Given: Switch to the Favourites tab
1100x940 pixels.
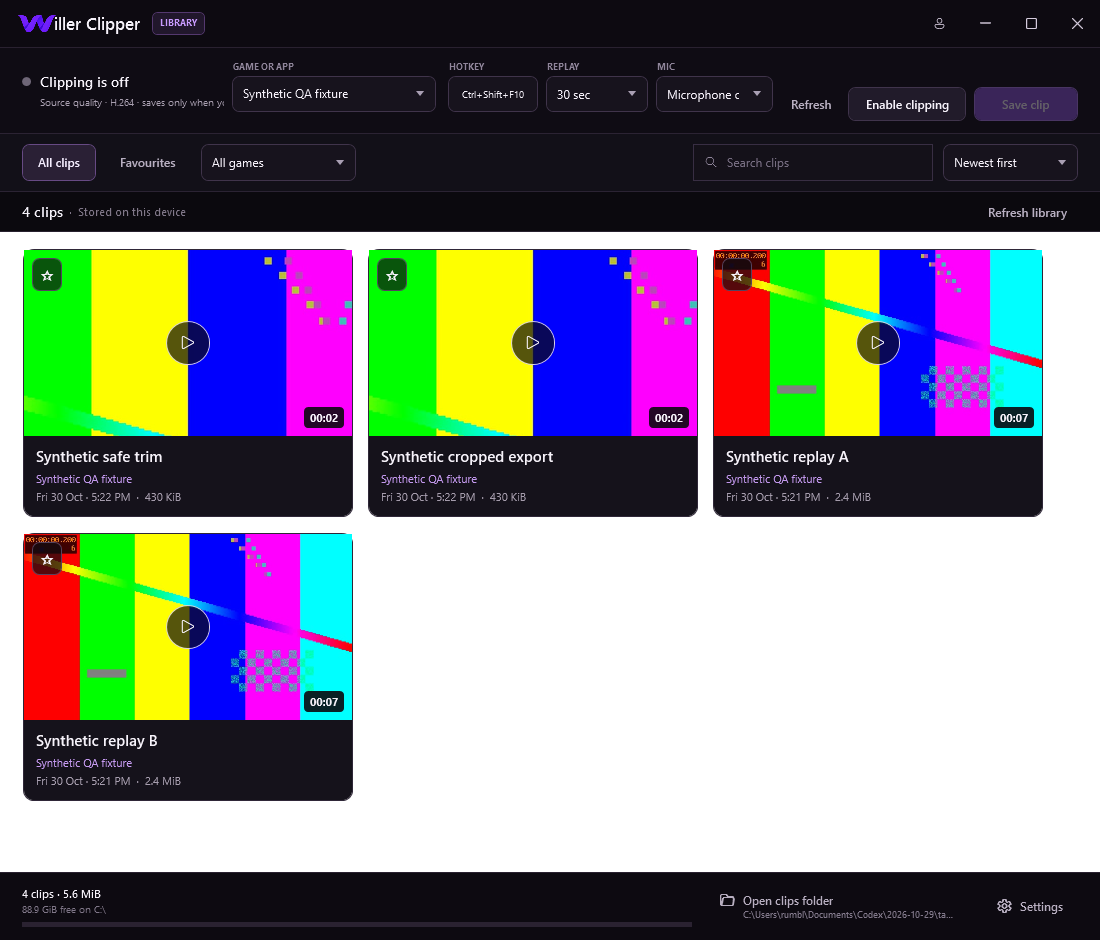Looking at the screenshot, I should click(148, 163).
